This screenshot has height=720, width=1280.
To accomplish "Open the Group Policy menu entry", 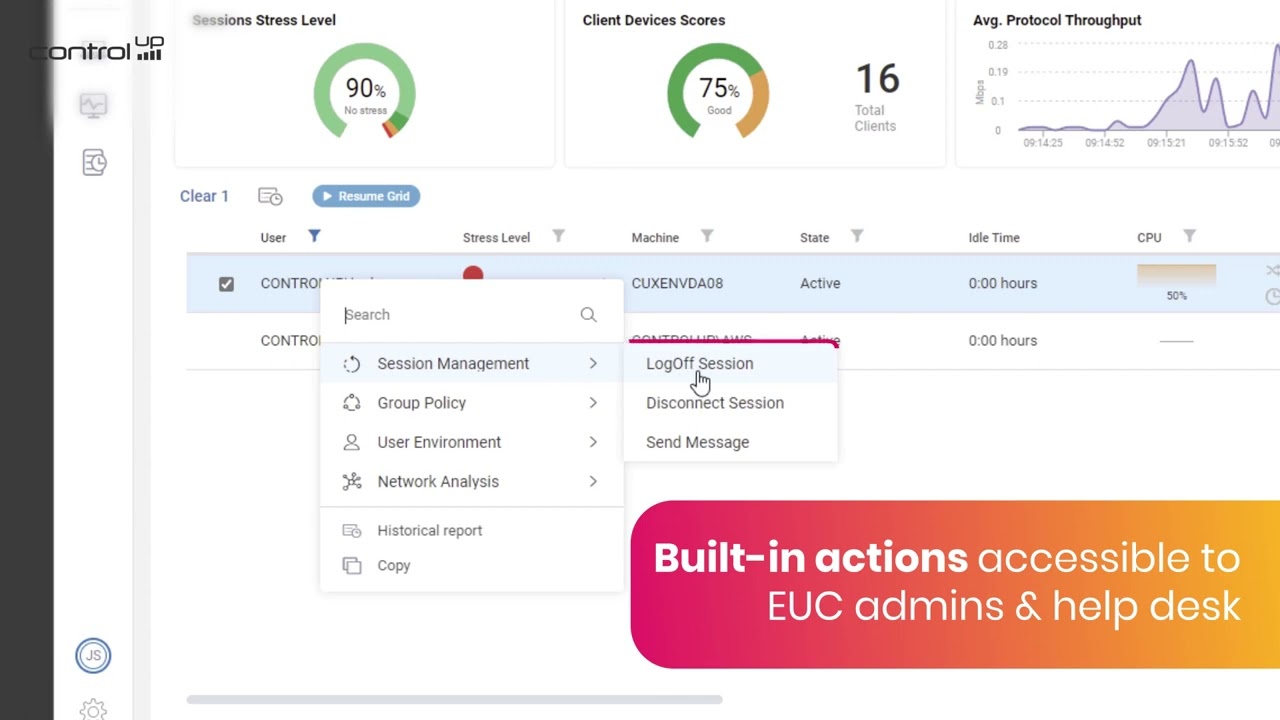I will click(x=471, y=403).
